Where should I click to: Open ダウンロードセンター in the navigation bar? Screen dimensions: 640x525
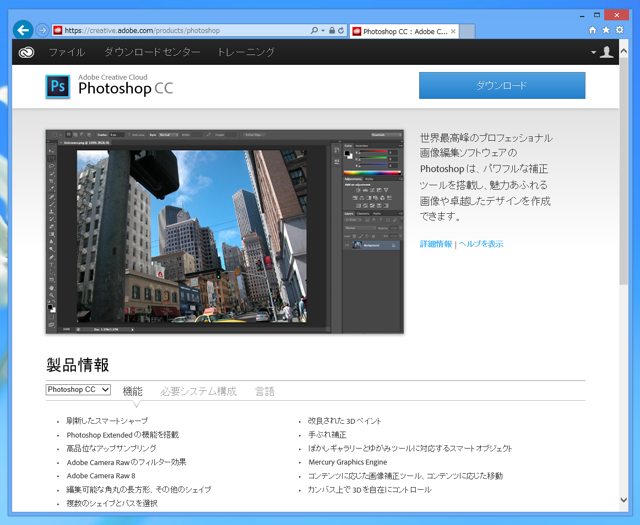click(152, 52)
